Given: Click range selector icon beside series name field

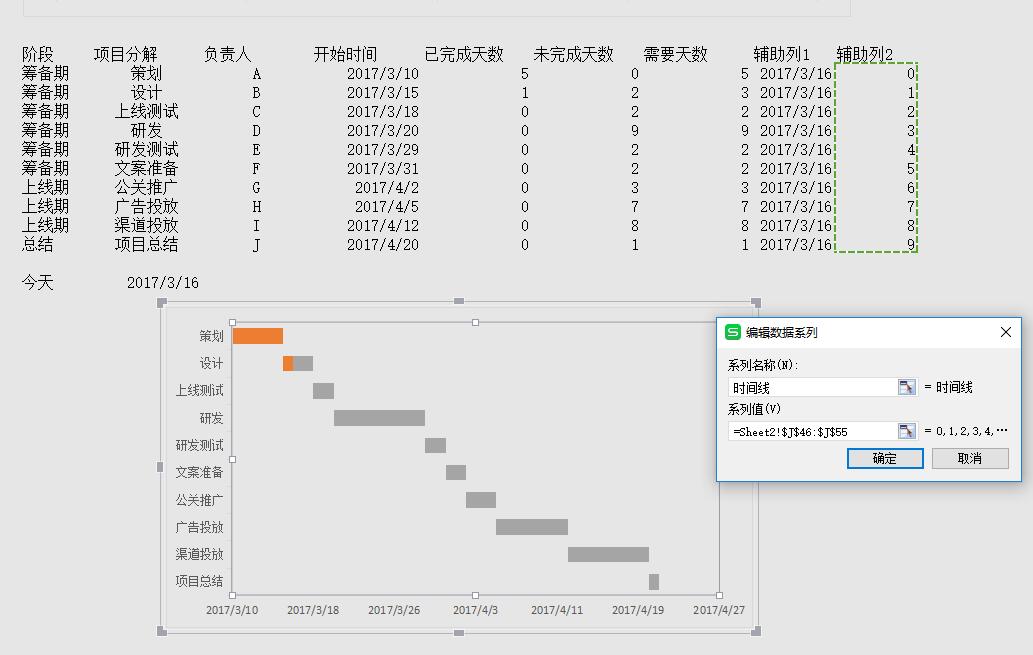Looking at the screenshot, I should (906, 387).
